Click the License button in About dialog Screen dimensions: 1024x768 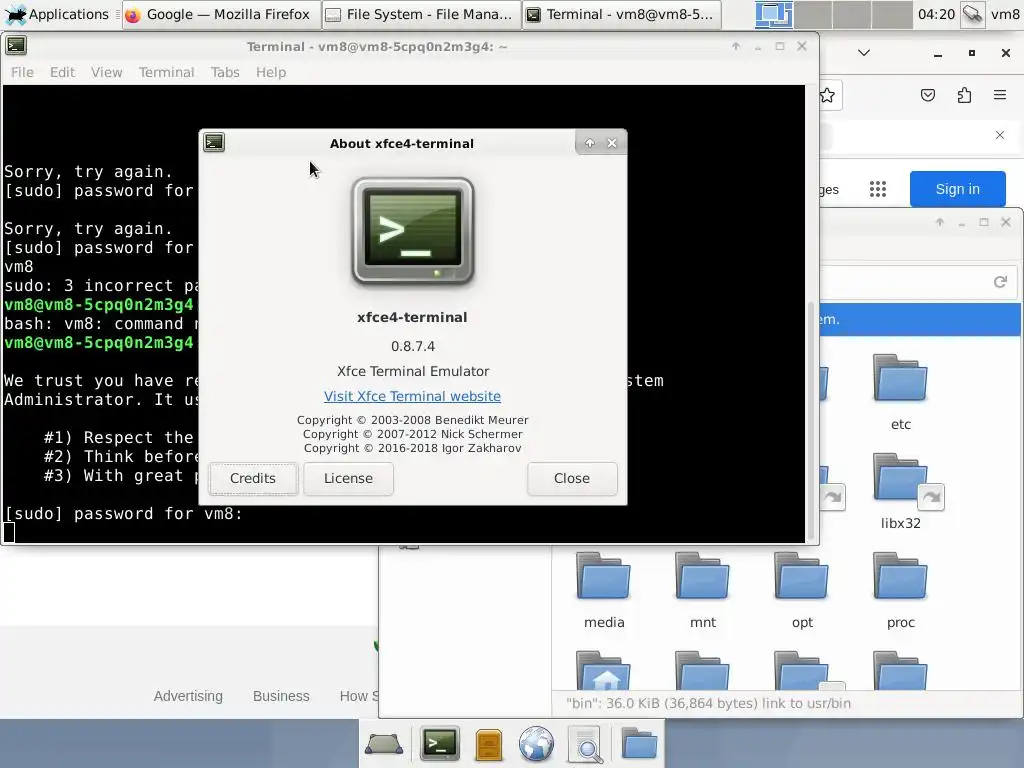pyautogui.click(x=348, y=478)
